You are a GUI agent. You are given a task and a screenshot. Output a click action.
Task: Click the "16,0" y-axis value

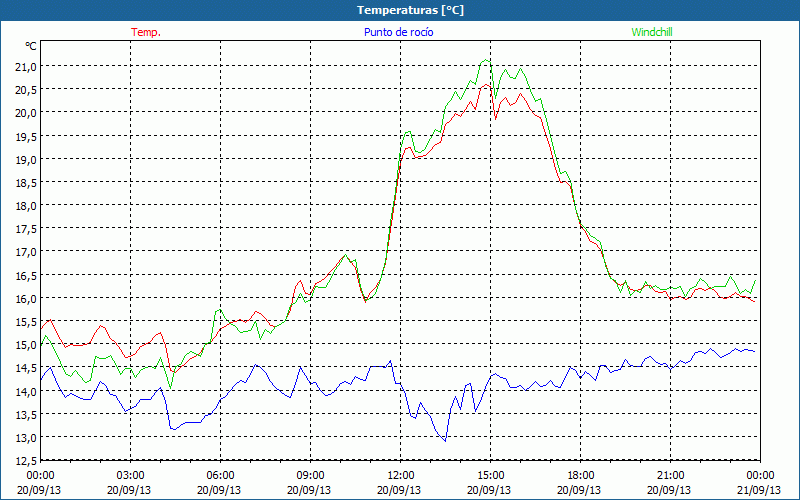click(27, 298)
